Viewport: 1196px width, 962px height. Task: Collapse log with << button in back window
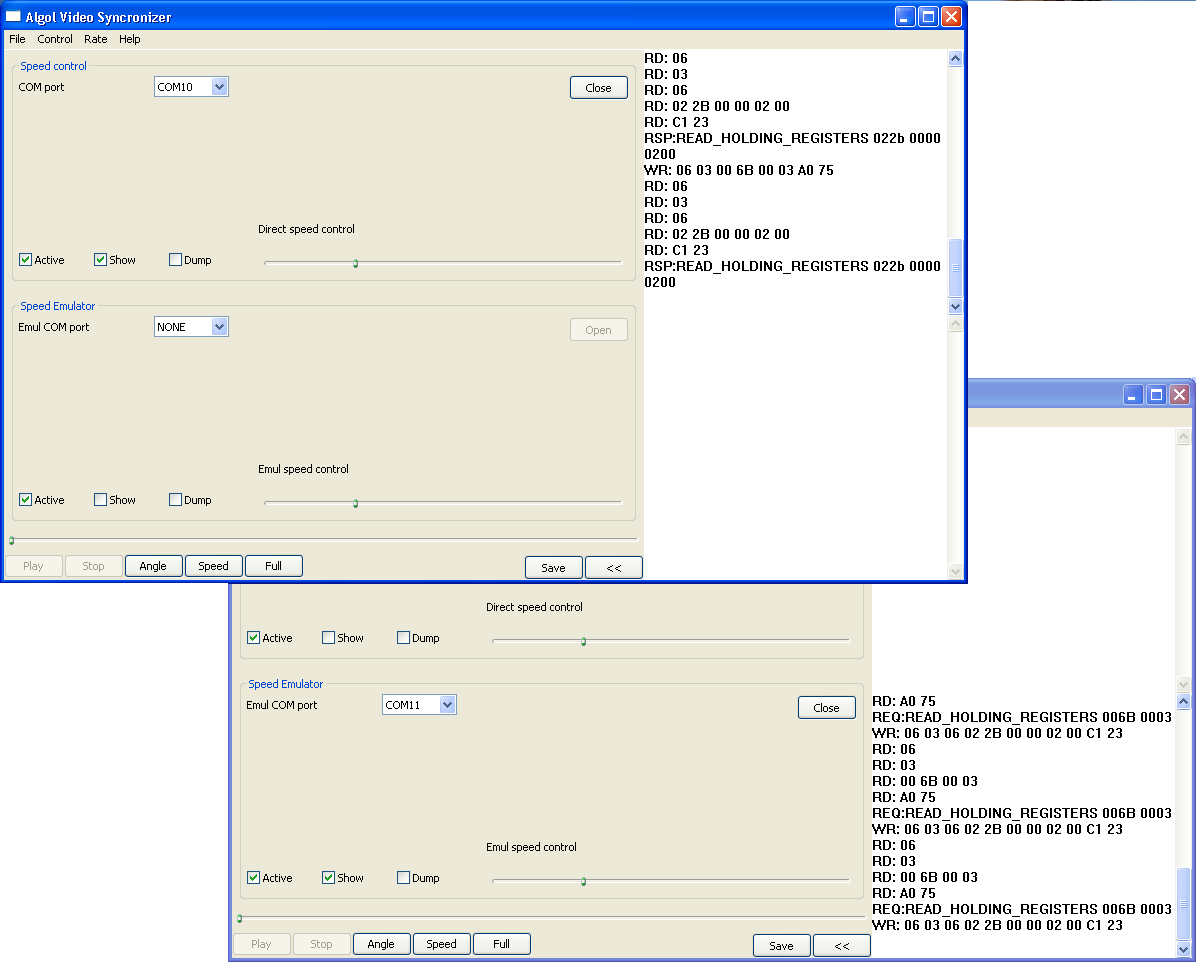[x=842, y=945]
